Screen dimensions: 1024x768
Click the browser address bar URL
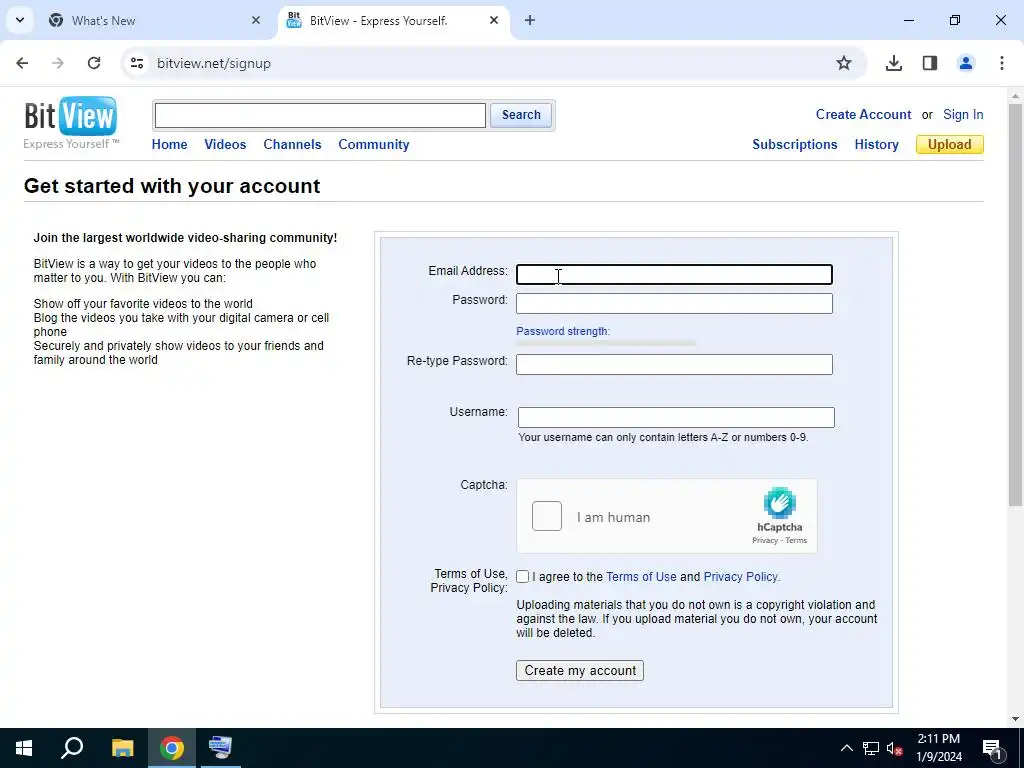[214, 63]
